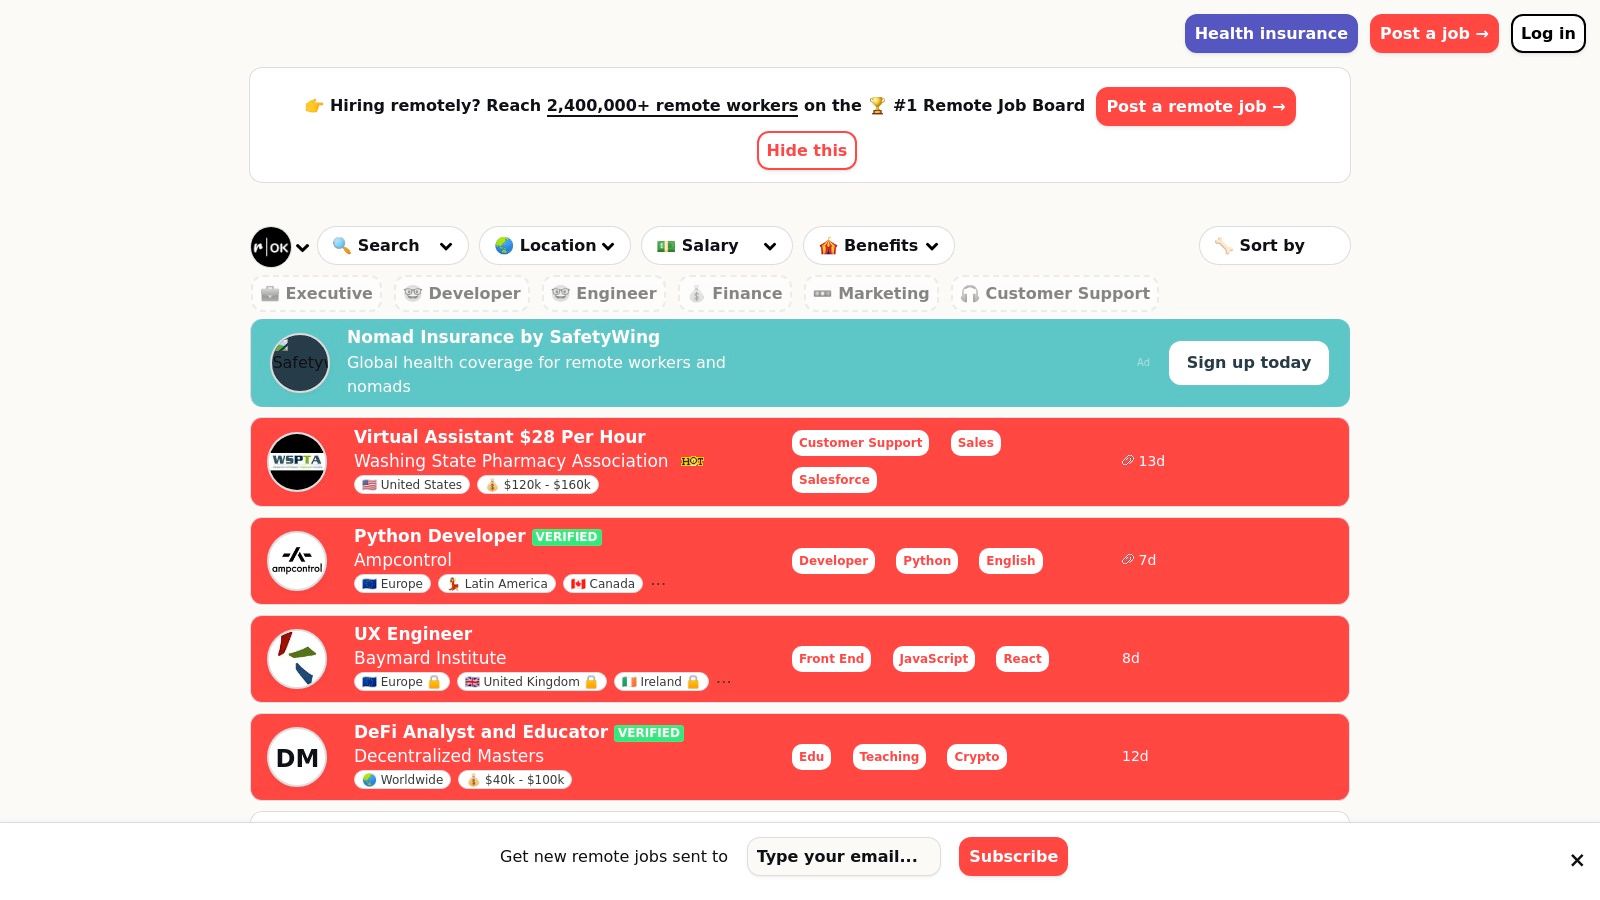Viewport: 1600px width, 900px height.
Task: Click the Developer skill tag
Action: (833, 561)
